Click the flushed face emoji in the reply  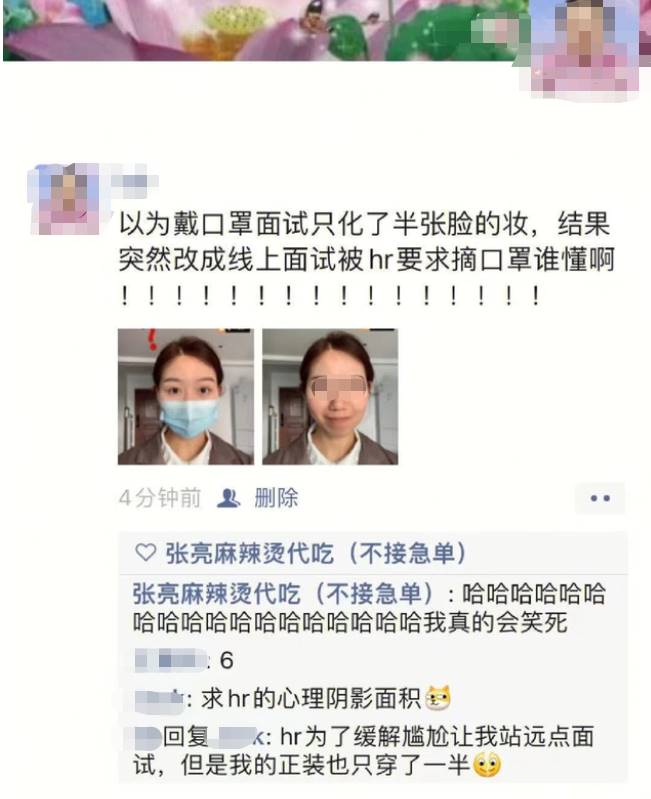click(x=487, y=765)
